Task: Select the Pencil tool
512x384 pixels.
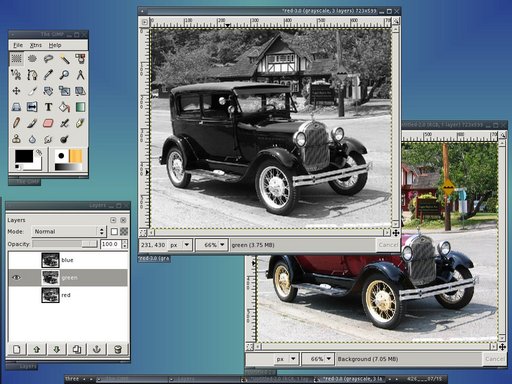Action: [x=16, y=123]
